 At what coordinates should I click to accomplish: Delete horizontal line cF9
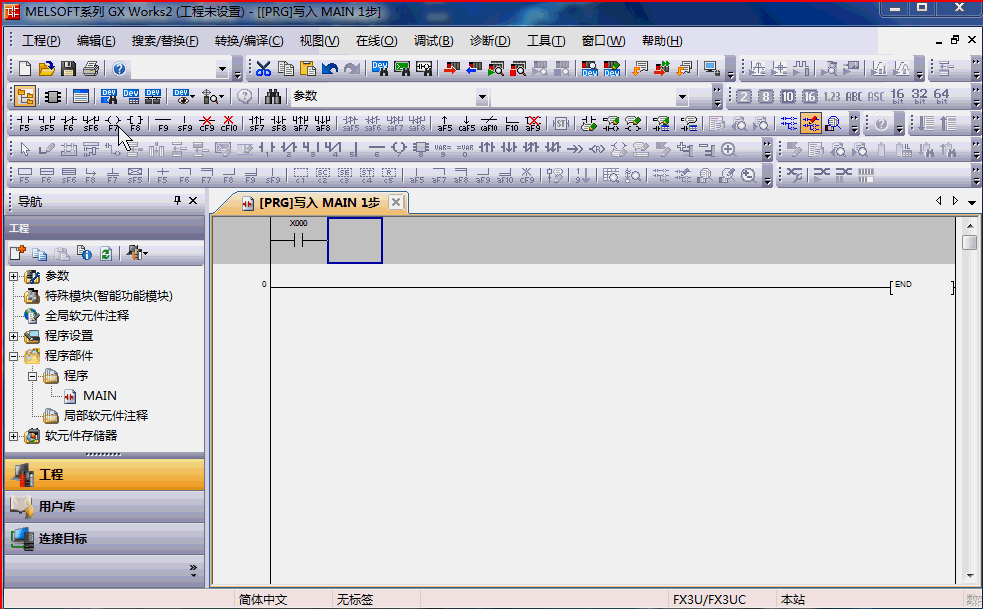point(207,123)
